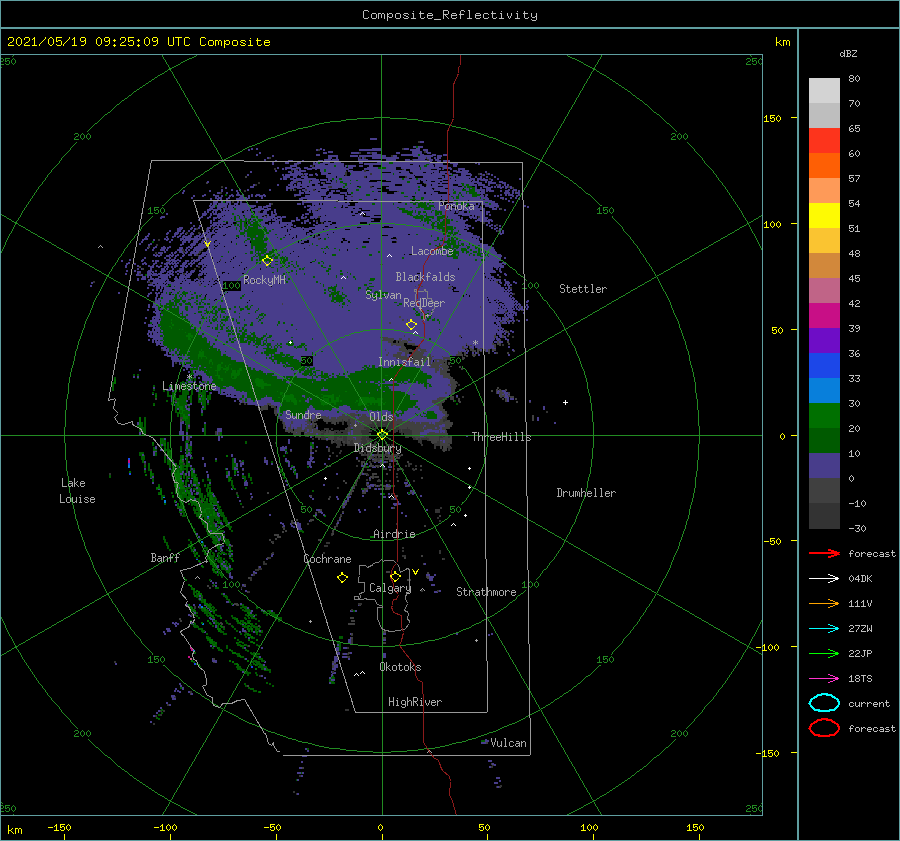Select the Banff label
This screenshot has width=900, height=841.
(x=165, y=557)
